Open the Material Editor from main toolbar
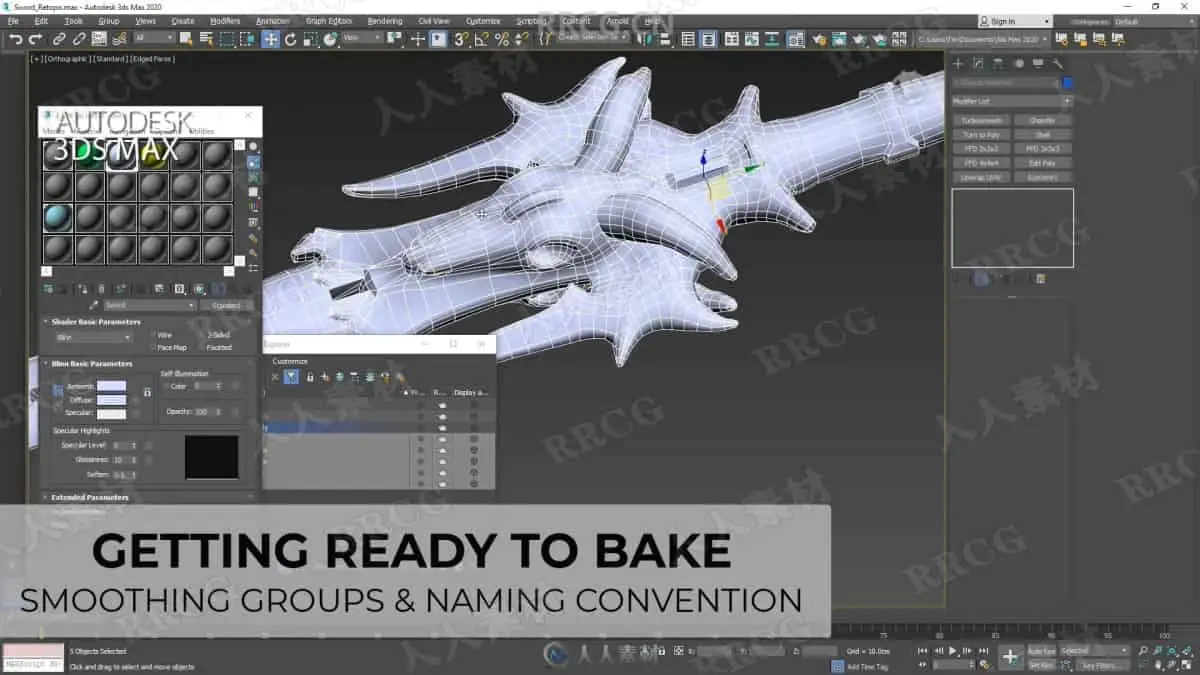This screenshot has width=1200, height=675. pyautogui.click(x=796, y=39)
